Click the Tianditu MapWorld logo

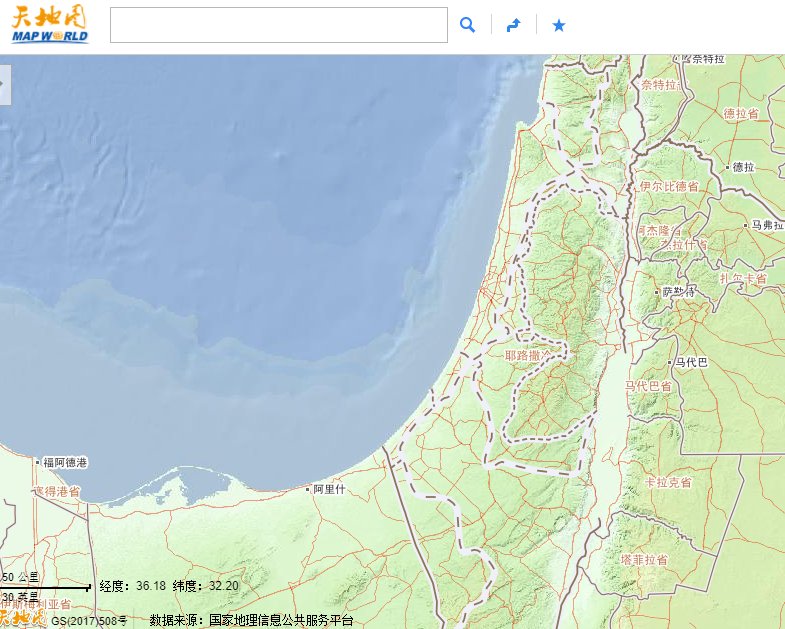coord(50,24)
